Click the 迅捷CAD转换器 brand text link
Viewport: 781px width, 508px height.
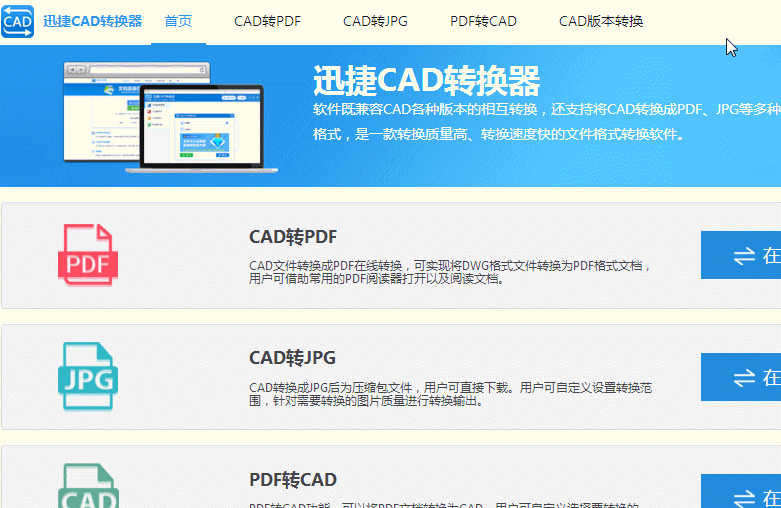pos(93,21)
